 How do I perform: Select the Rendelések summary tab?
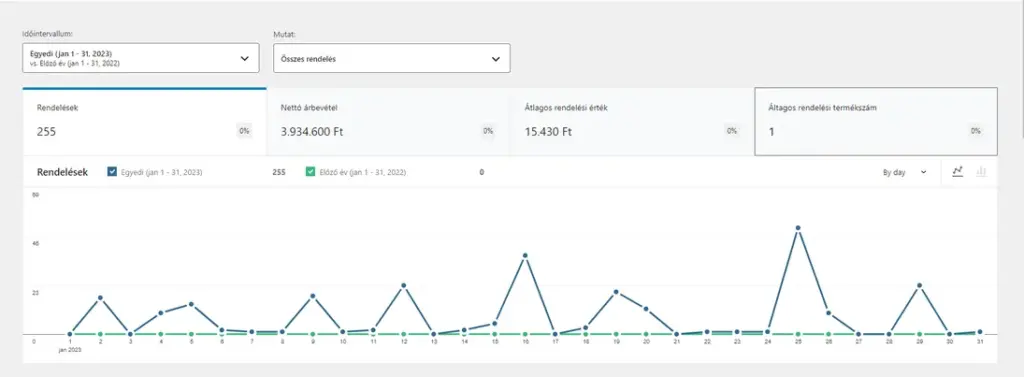point(144,122)
